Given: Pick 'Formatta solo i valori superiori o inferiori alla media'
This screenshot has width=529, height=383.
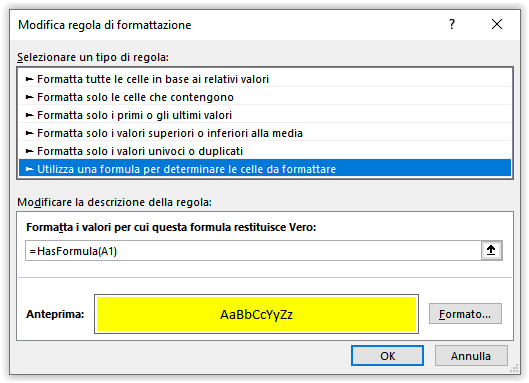Looking at the screenshot, I should pos(265,133).
